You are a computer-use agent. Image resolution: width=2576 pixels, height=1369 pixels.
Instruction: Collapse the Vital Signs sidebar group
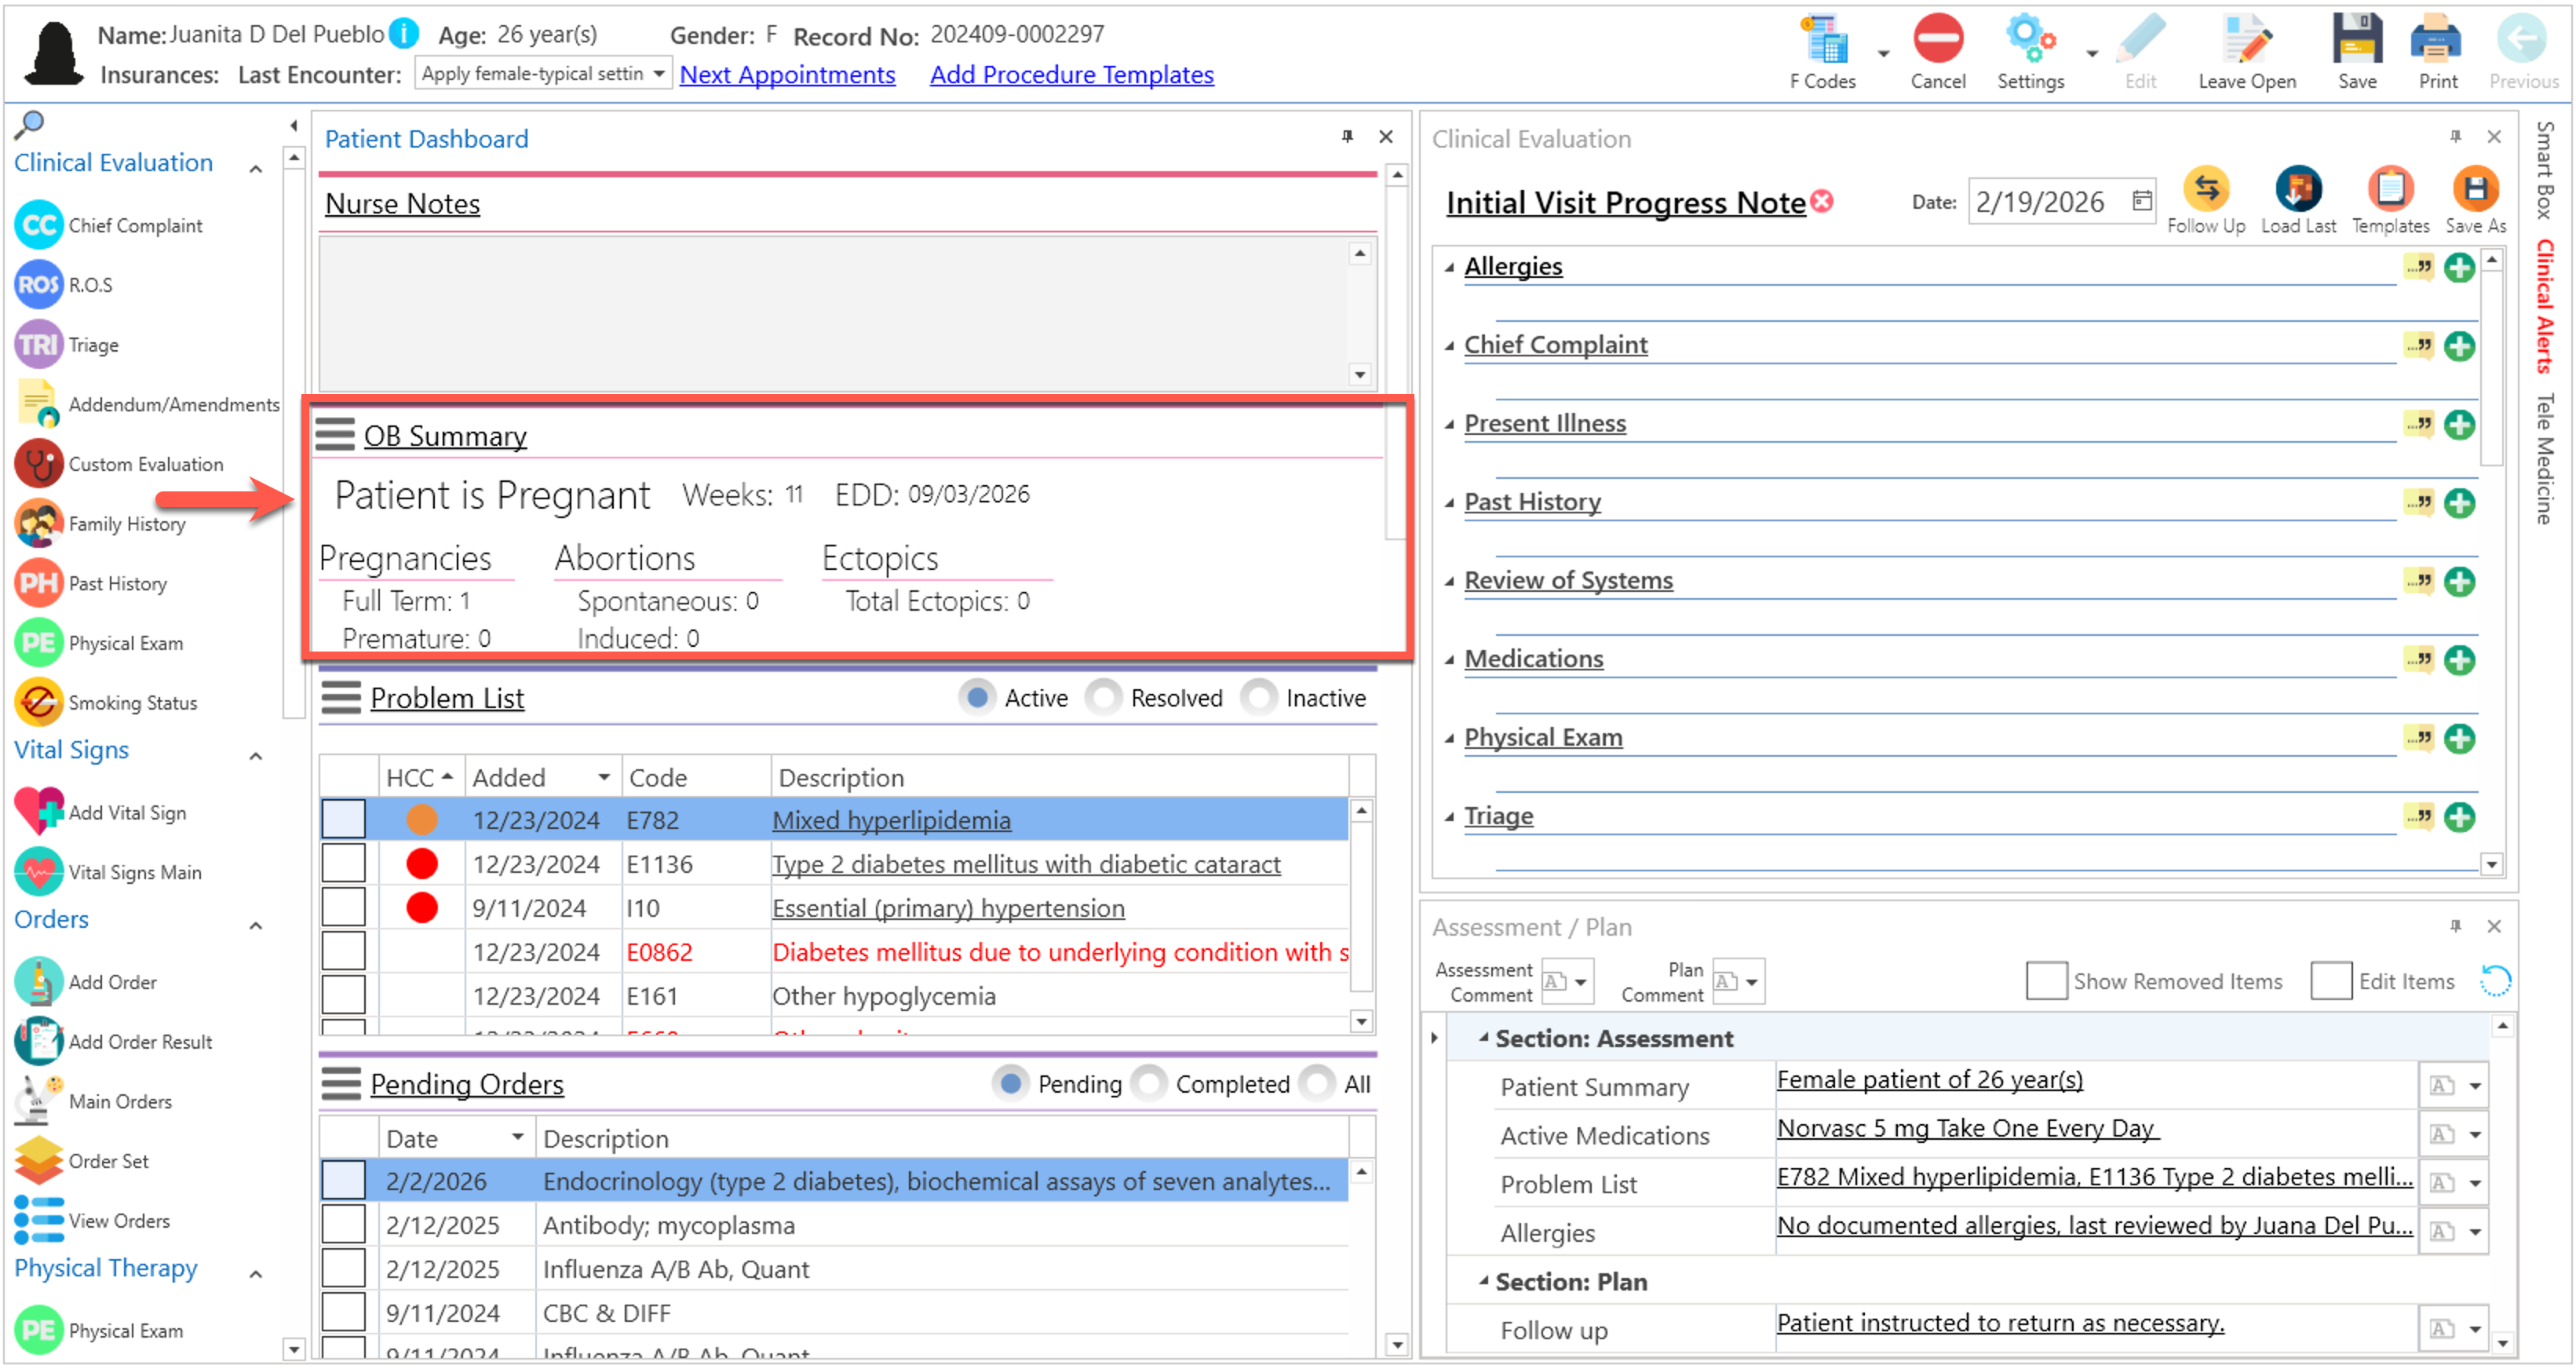[x=256, y=756]
